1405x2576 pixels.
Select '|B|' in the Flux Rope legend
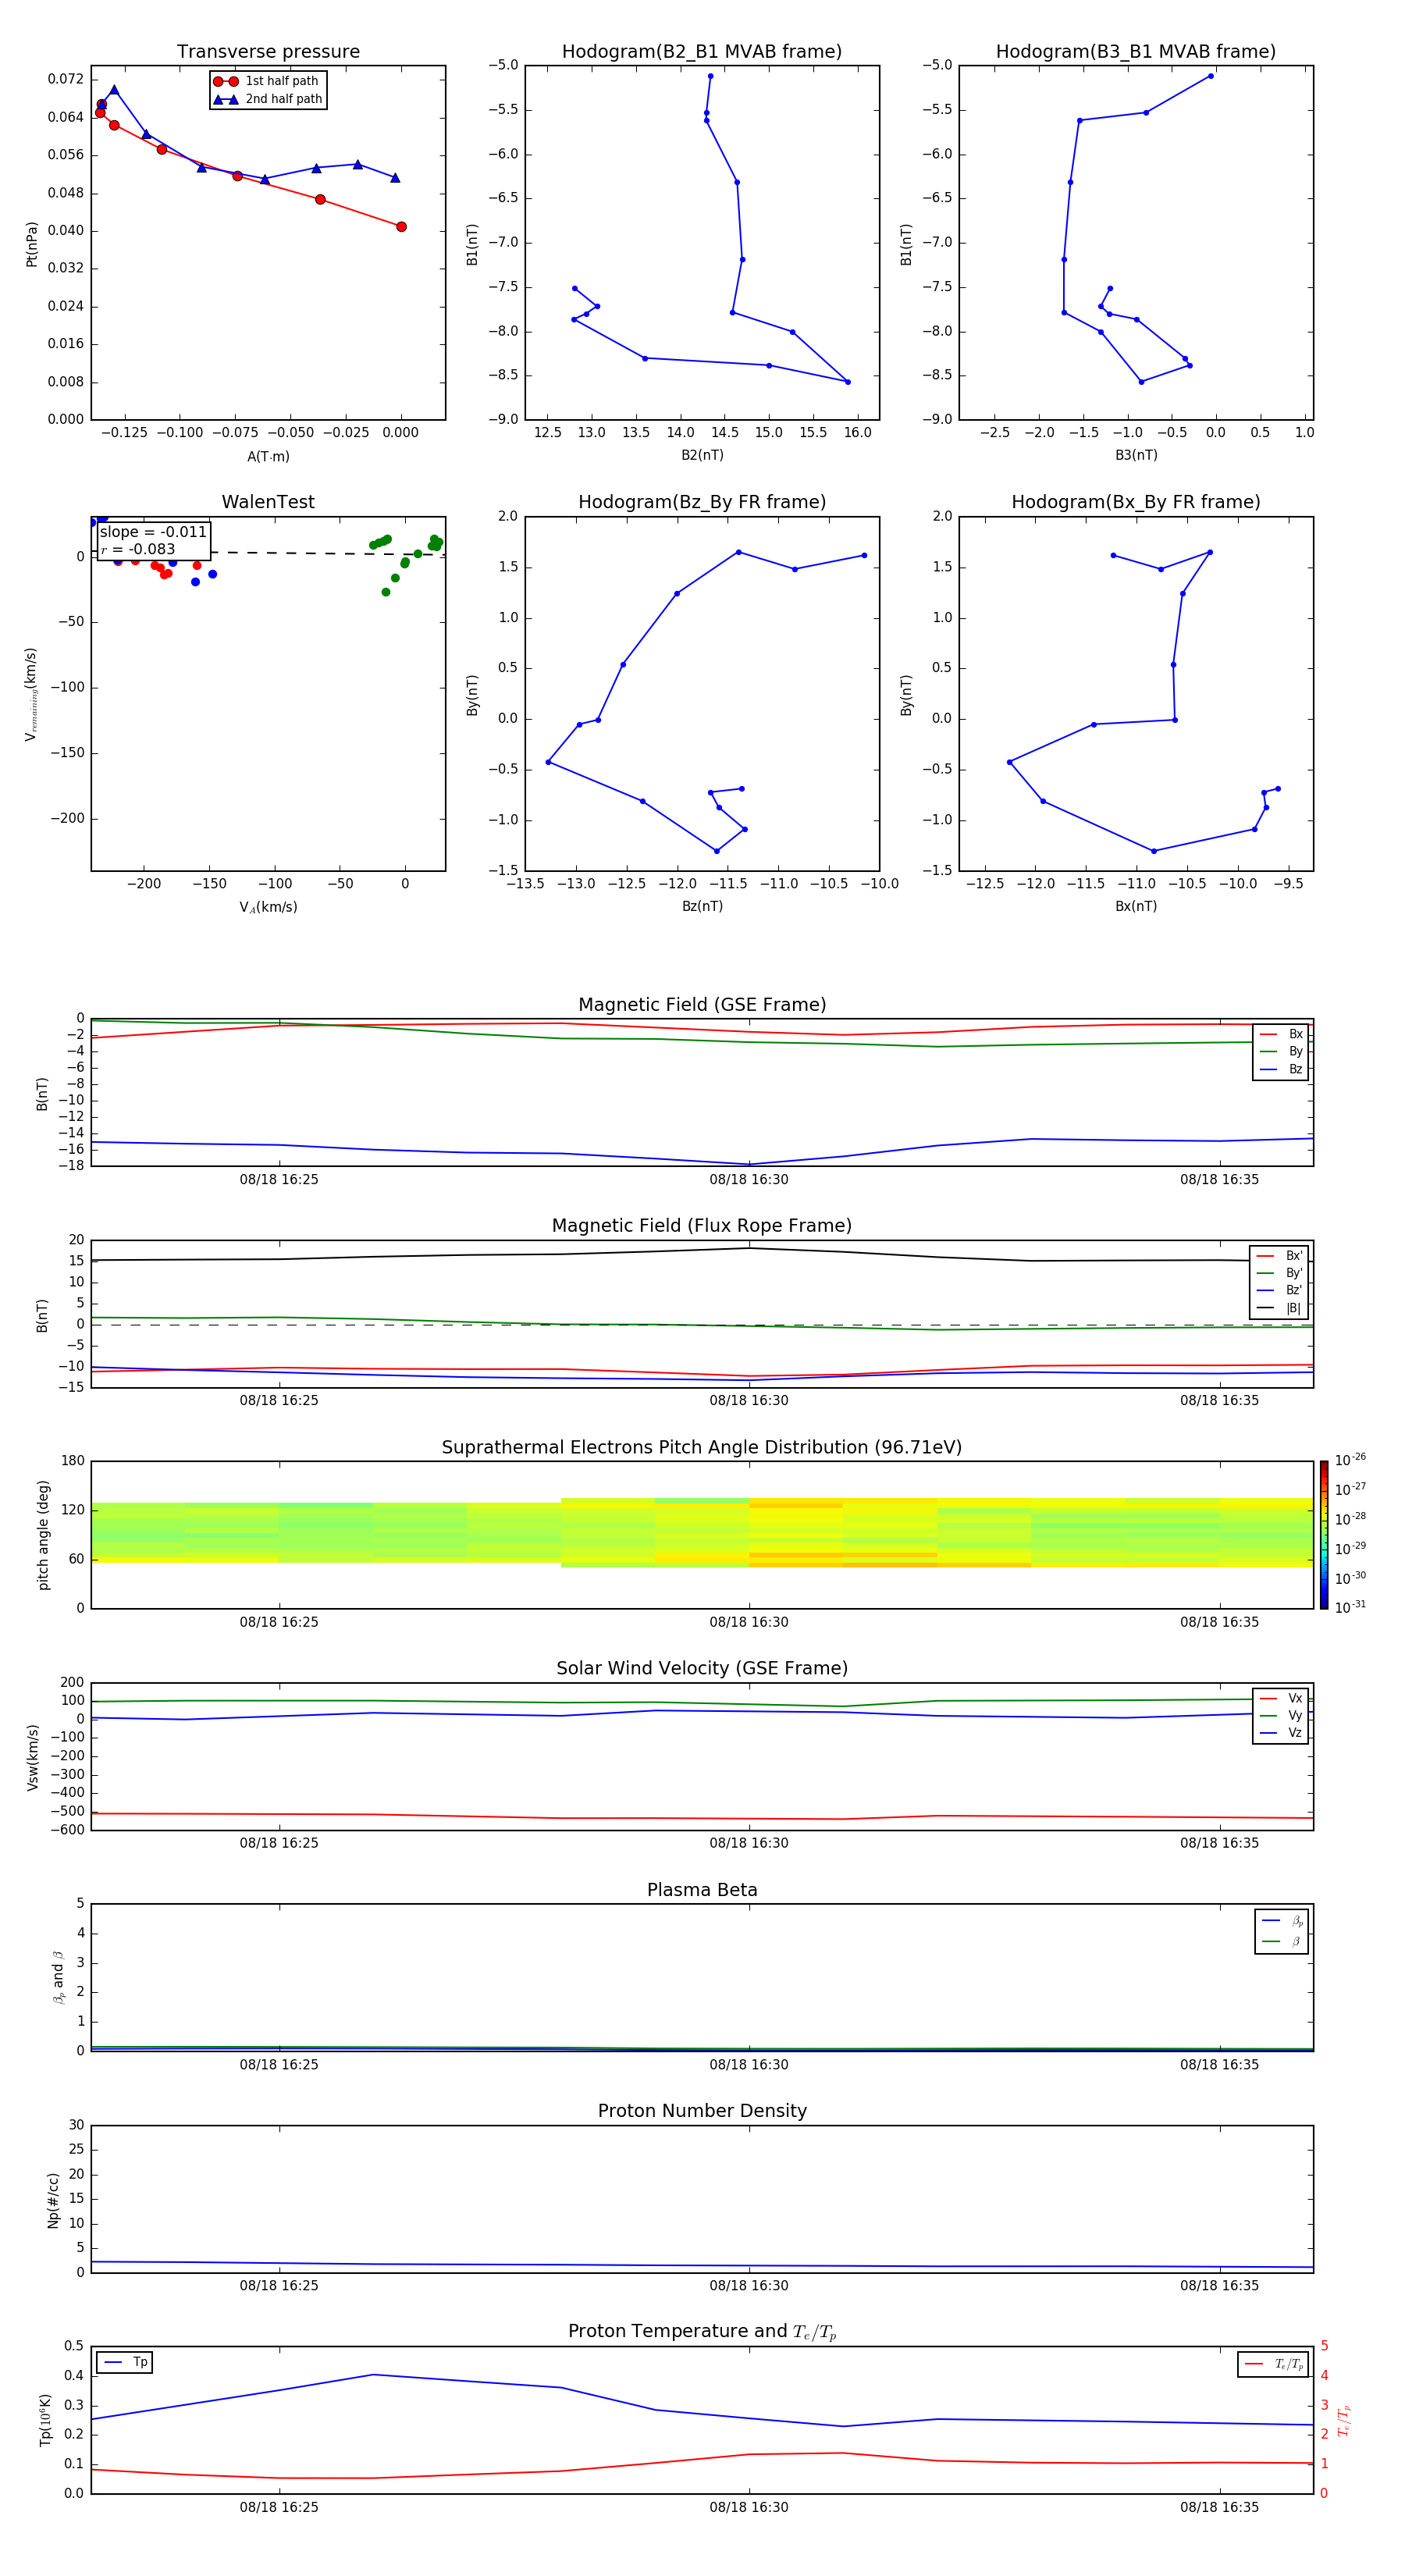(x=1280, y=1308)
